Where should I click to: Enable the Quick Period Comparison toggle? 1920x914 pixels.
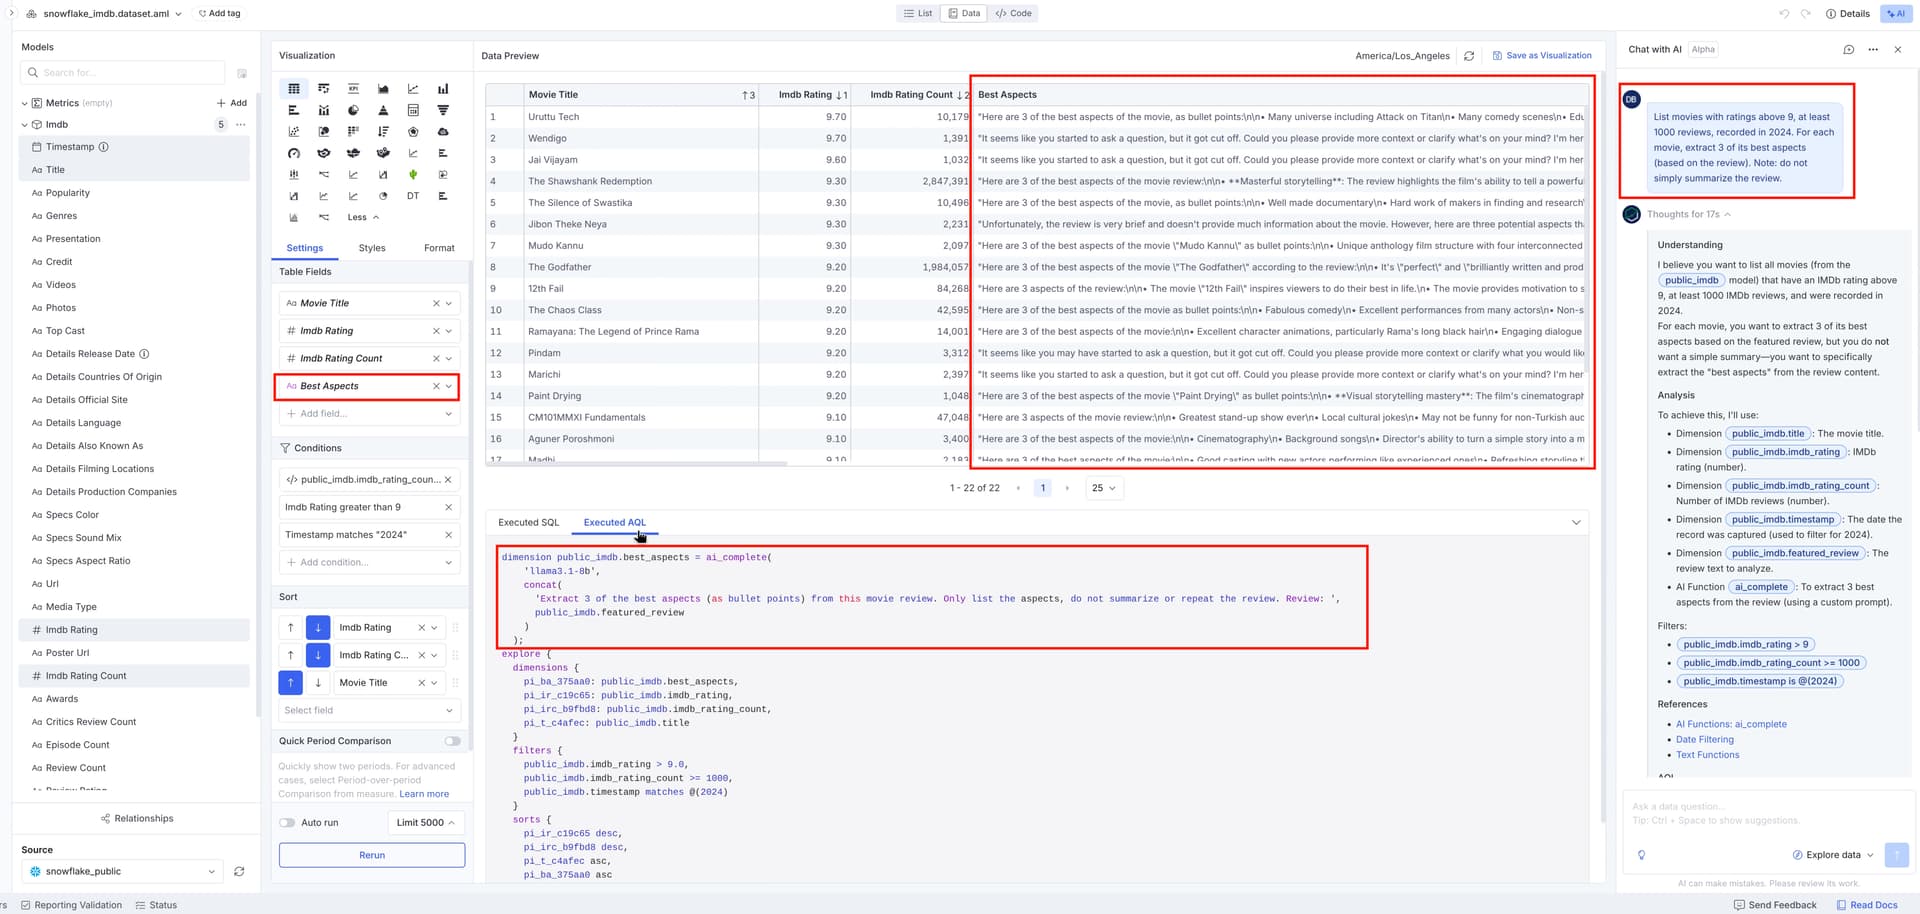(x=453, y=741)
